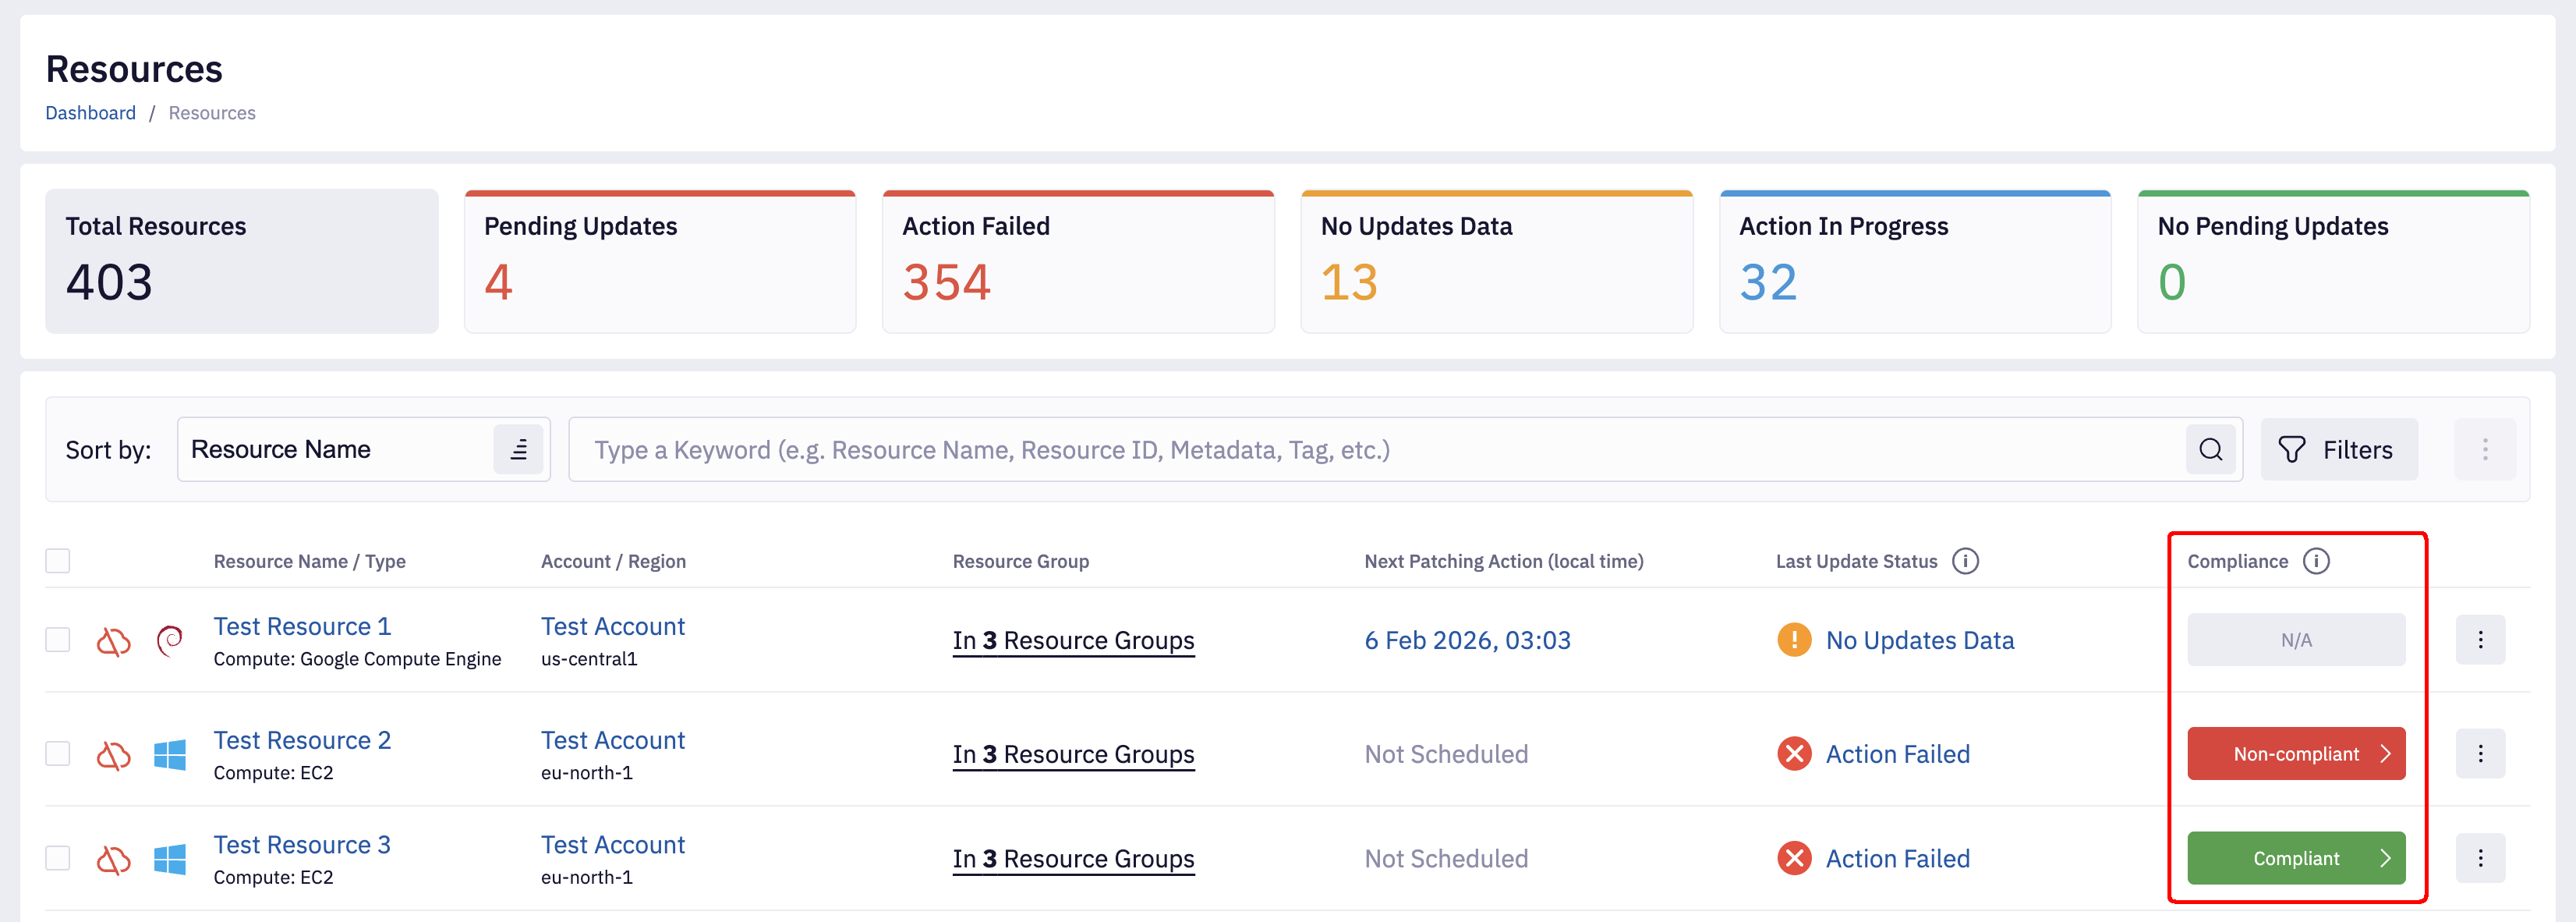Viewport: 2576px width, 922px height.
Task: Select the Pending Updates summary card
Action: [x=659, y=262]
